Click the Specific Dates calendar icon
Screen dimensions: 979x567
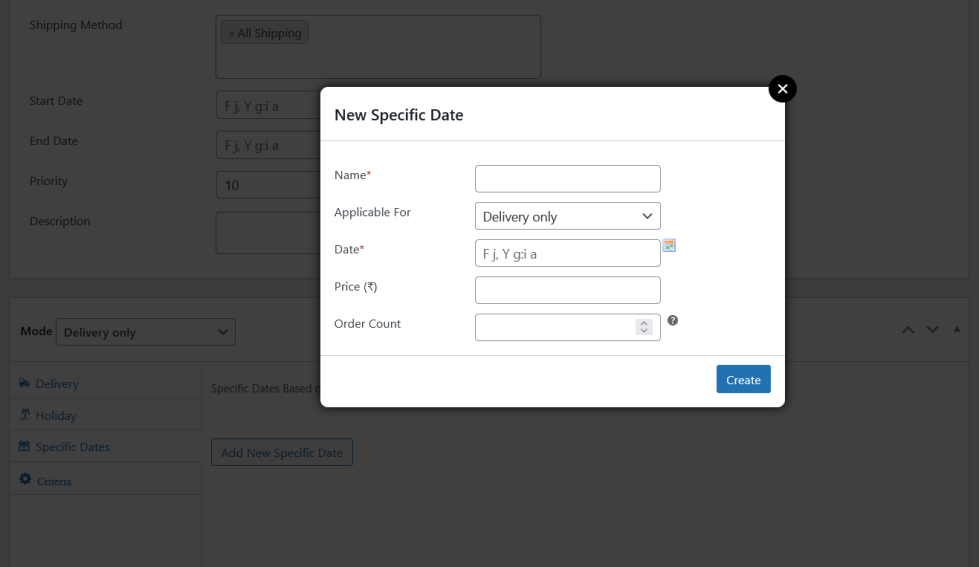(x=24, y=446)
